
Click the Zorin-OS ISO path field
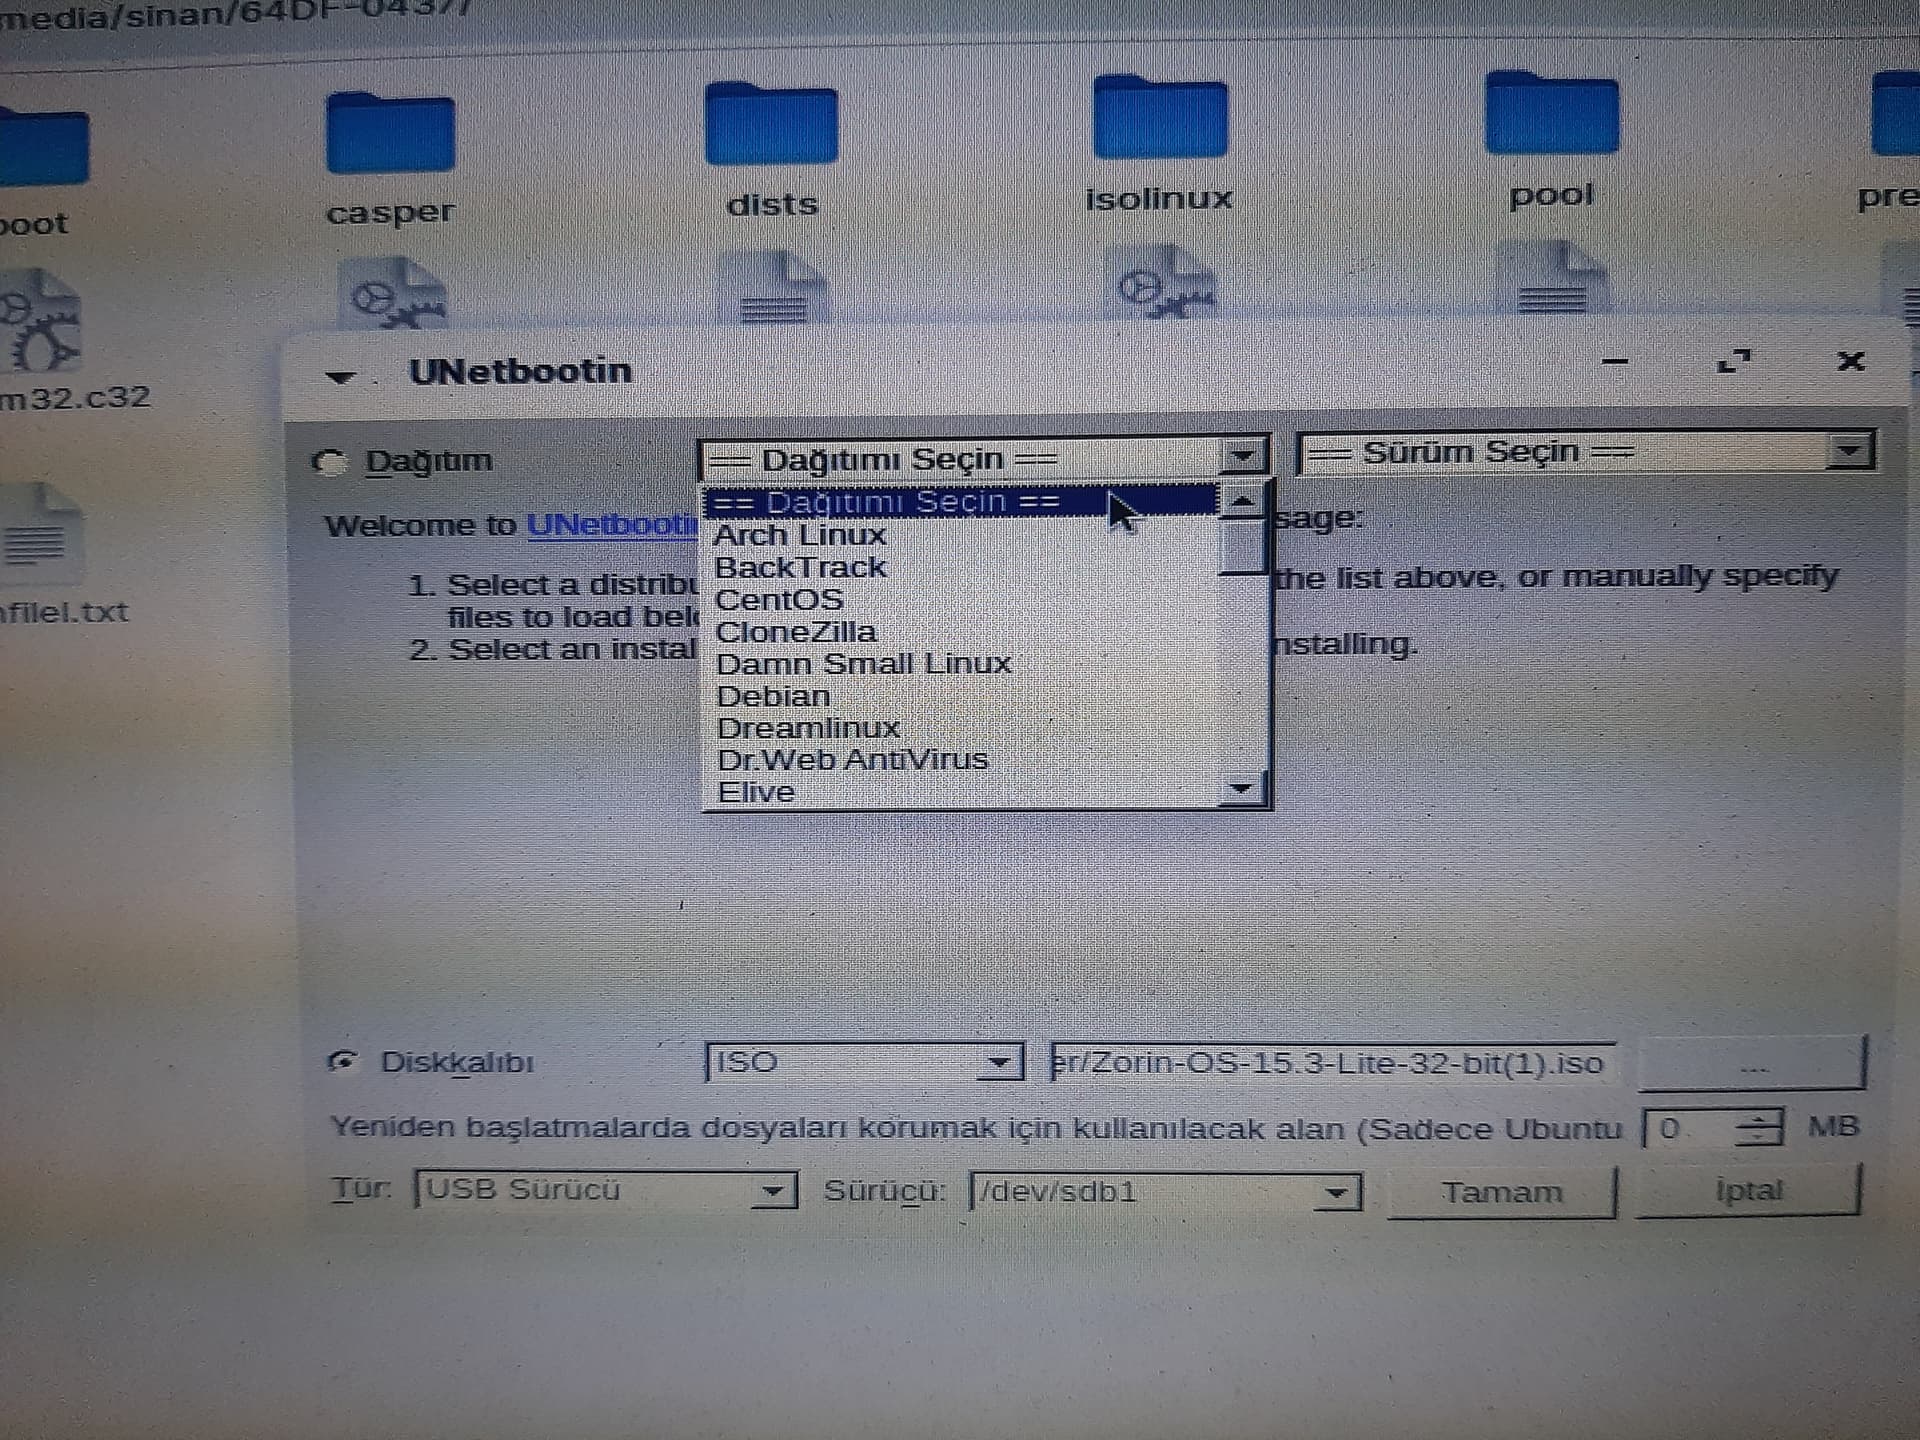coord(1331,1061)
